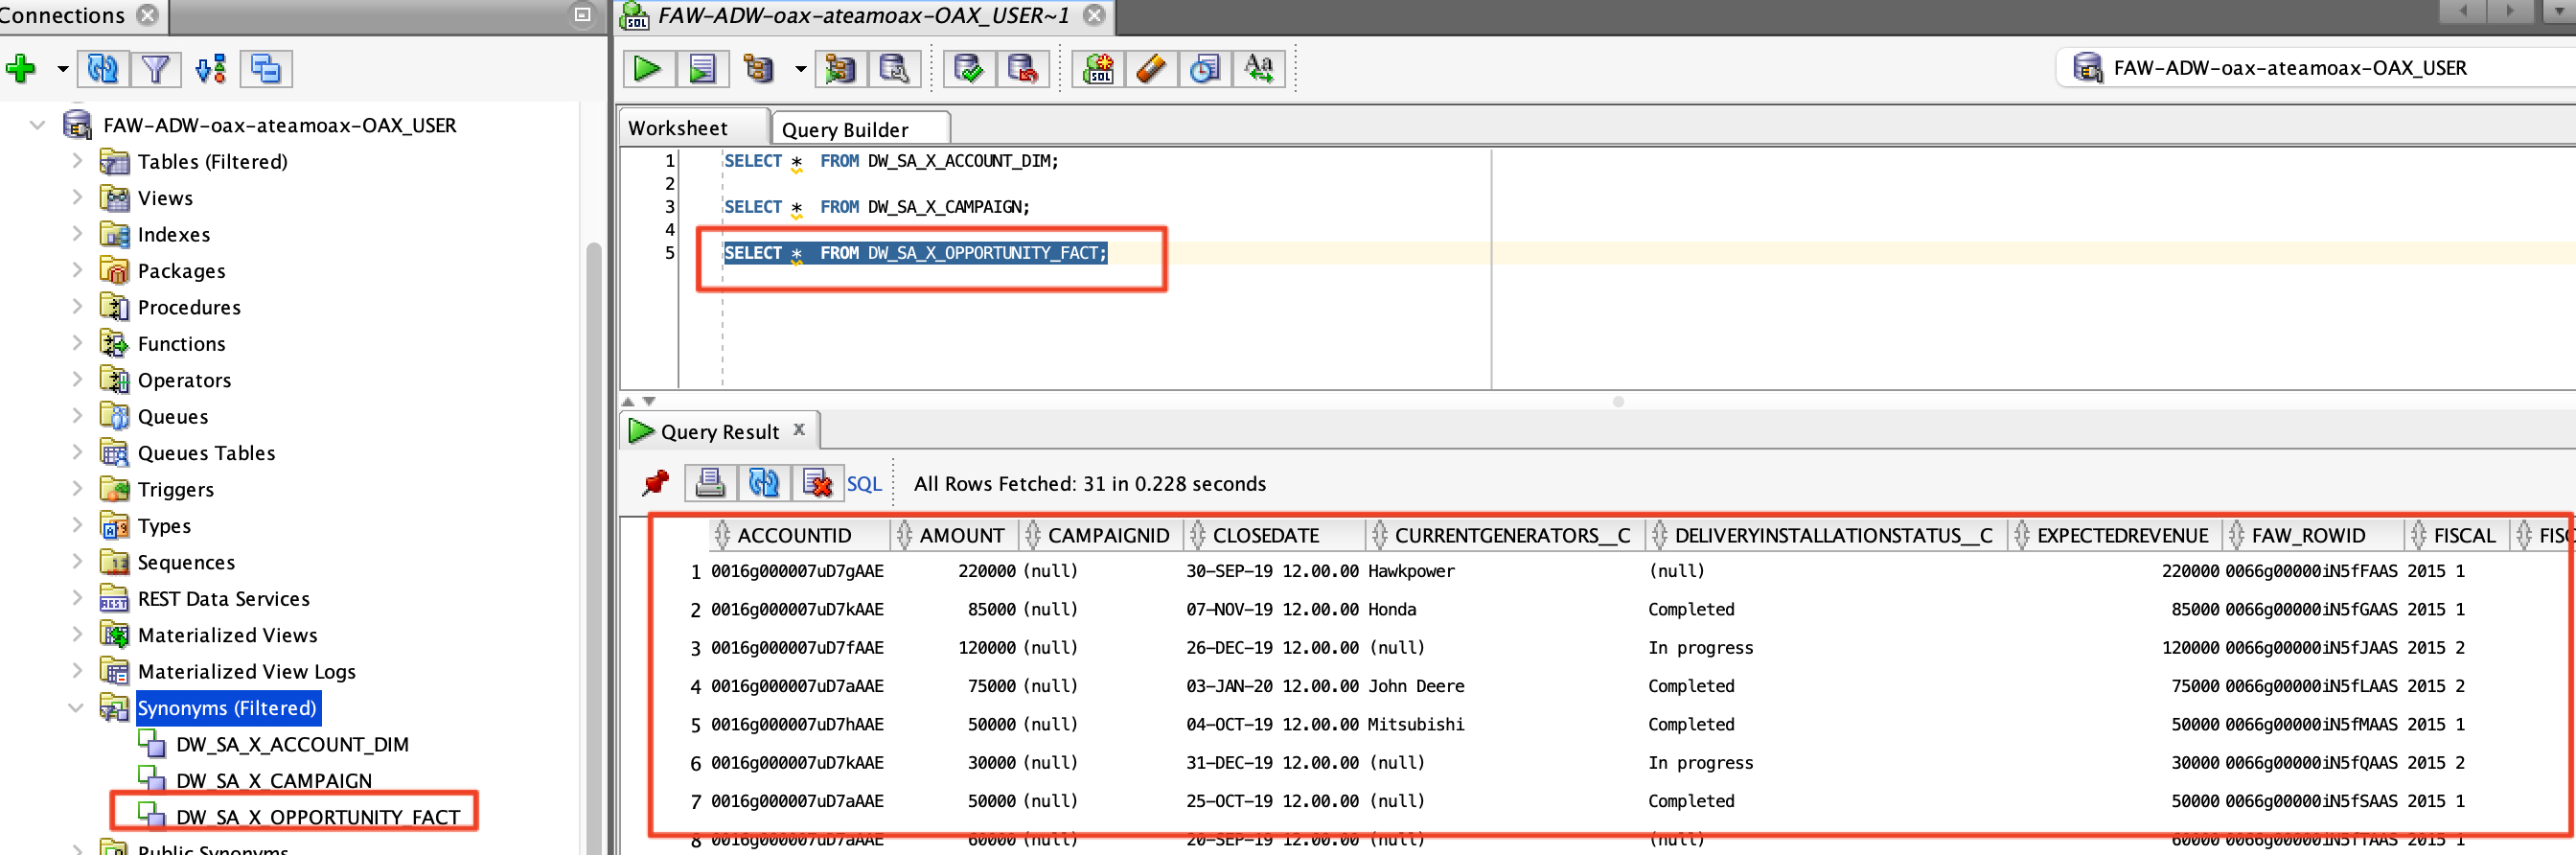Select Operators in the connection tree
Image resolution: width=2576 pixels, height=855 pixels.
(x=184, y=380)
